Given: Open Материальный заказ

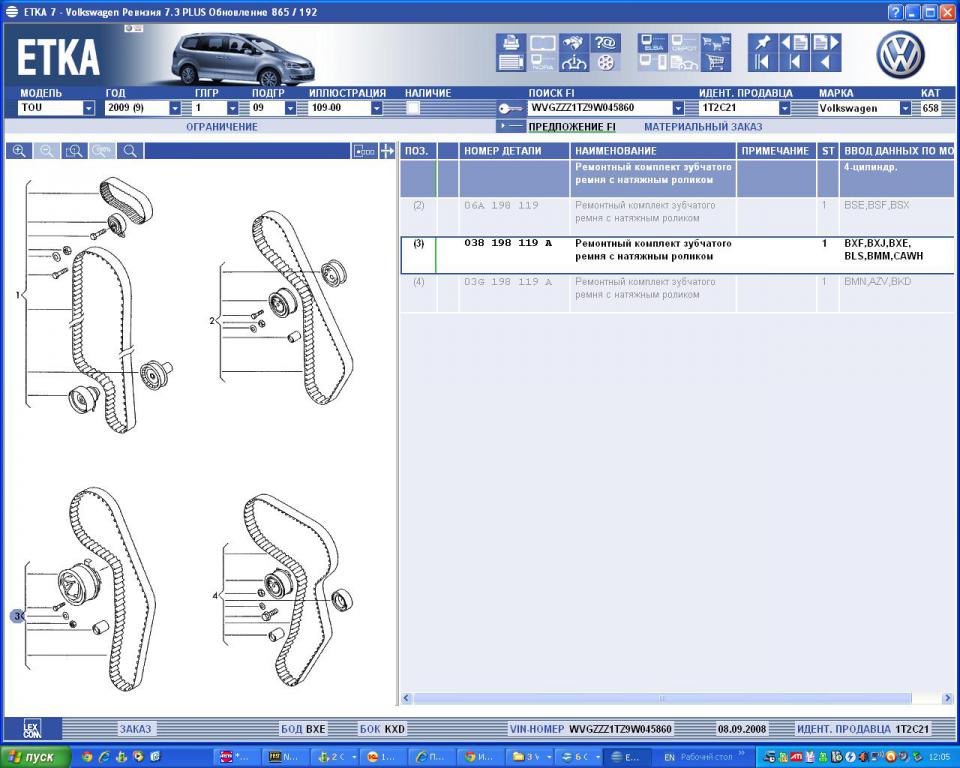Looking at the screenshot, I should [x=703, y=127].
